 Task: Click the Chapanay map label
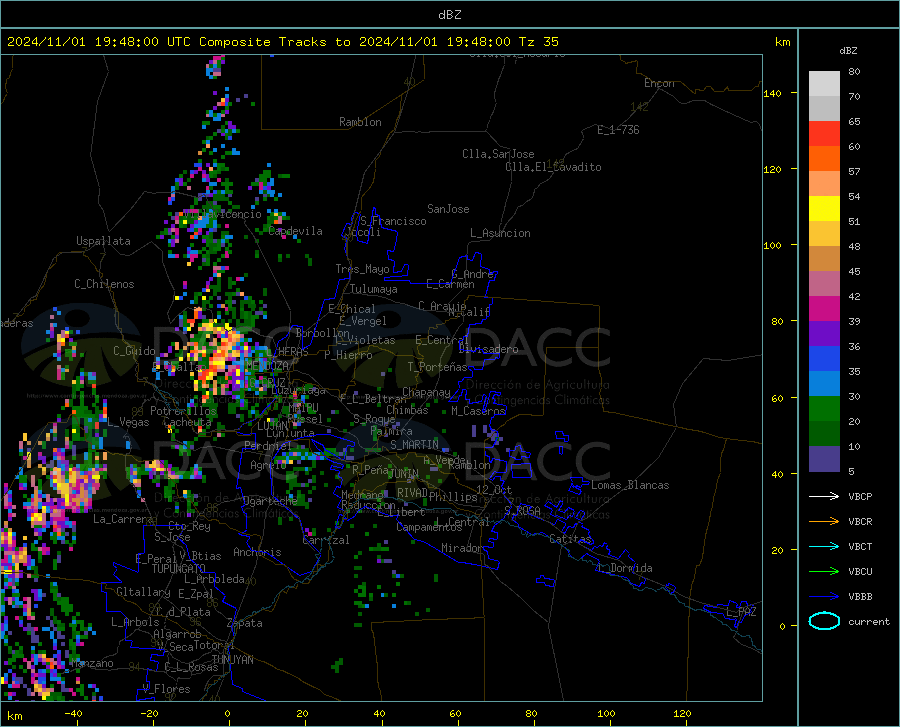(x=426, y=392)
